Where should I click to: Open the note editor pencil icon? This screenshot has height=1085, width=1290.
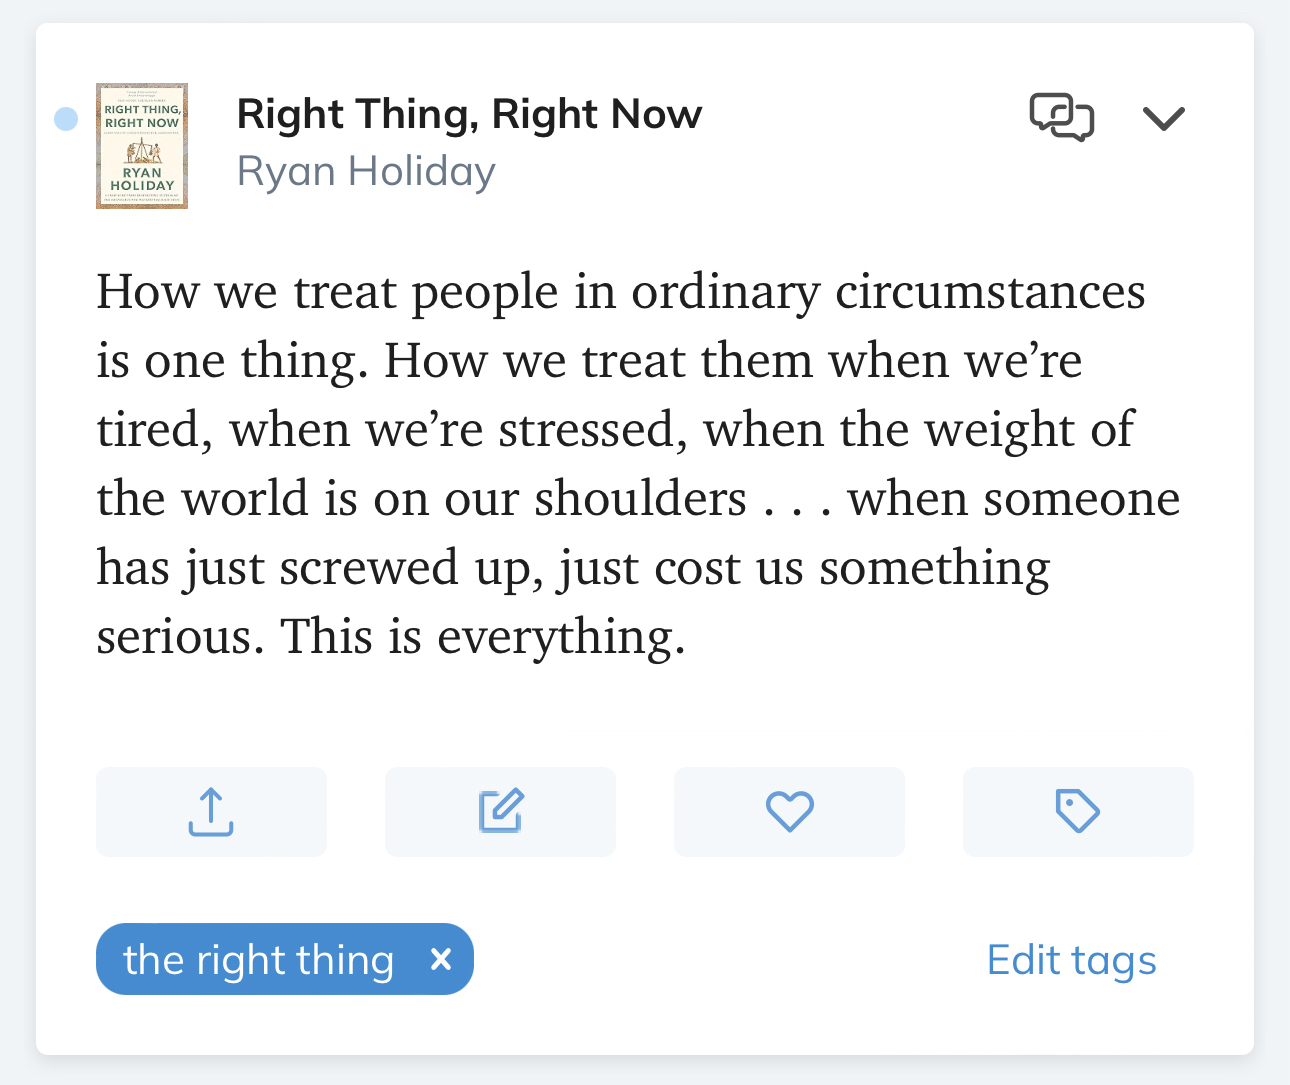point(500,812)
